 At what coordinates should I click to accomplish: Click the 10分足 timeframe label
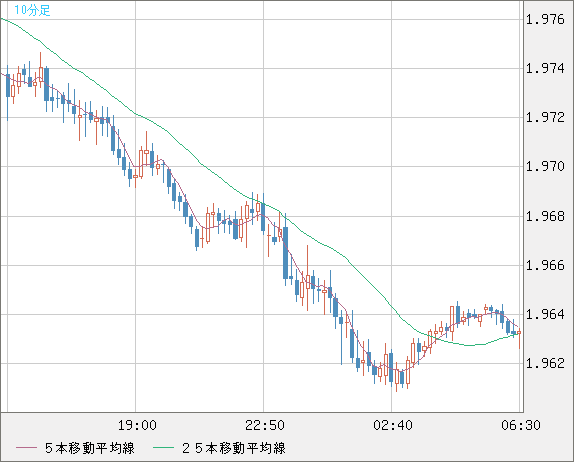[x=32, y=10]
